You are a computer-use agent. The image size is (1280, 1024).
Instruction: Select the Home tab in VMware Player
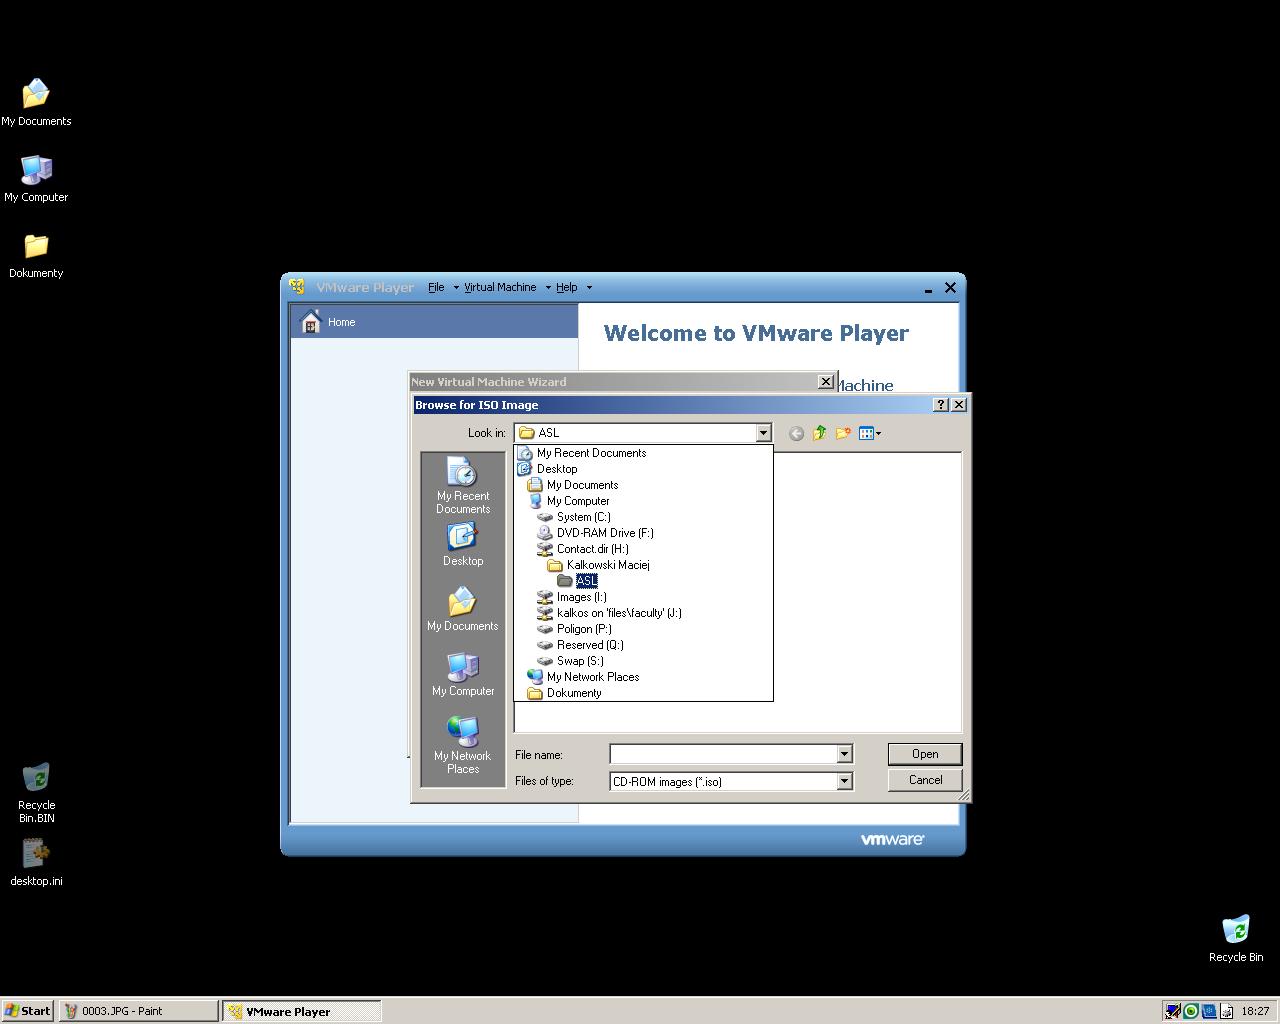pyautogui.click(x=434, y=322)
